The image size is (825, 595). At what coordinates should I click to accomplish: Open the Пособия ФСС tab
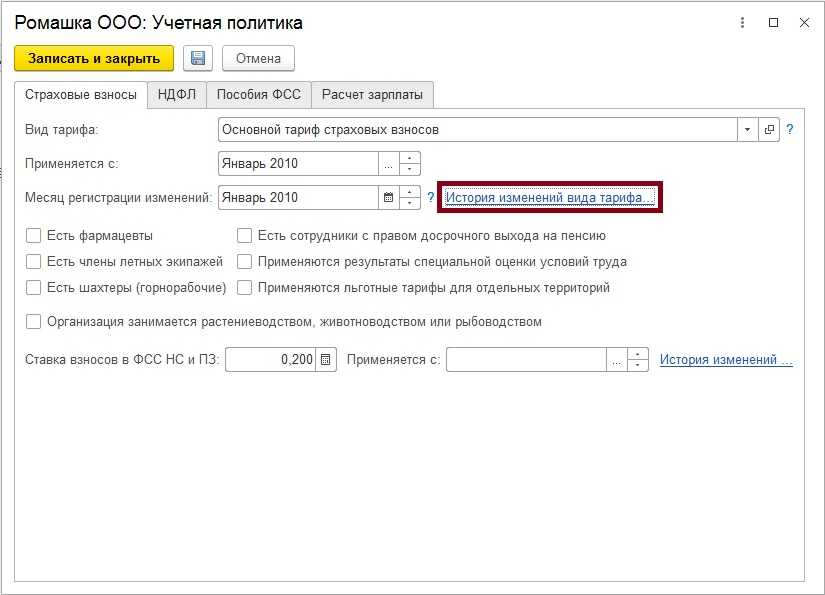pos(259,95)
